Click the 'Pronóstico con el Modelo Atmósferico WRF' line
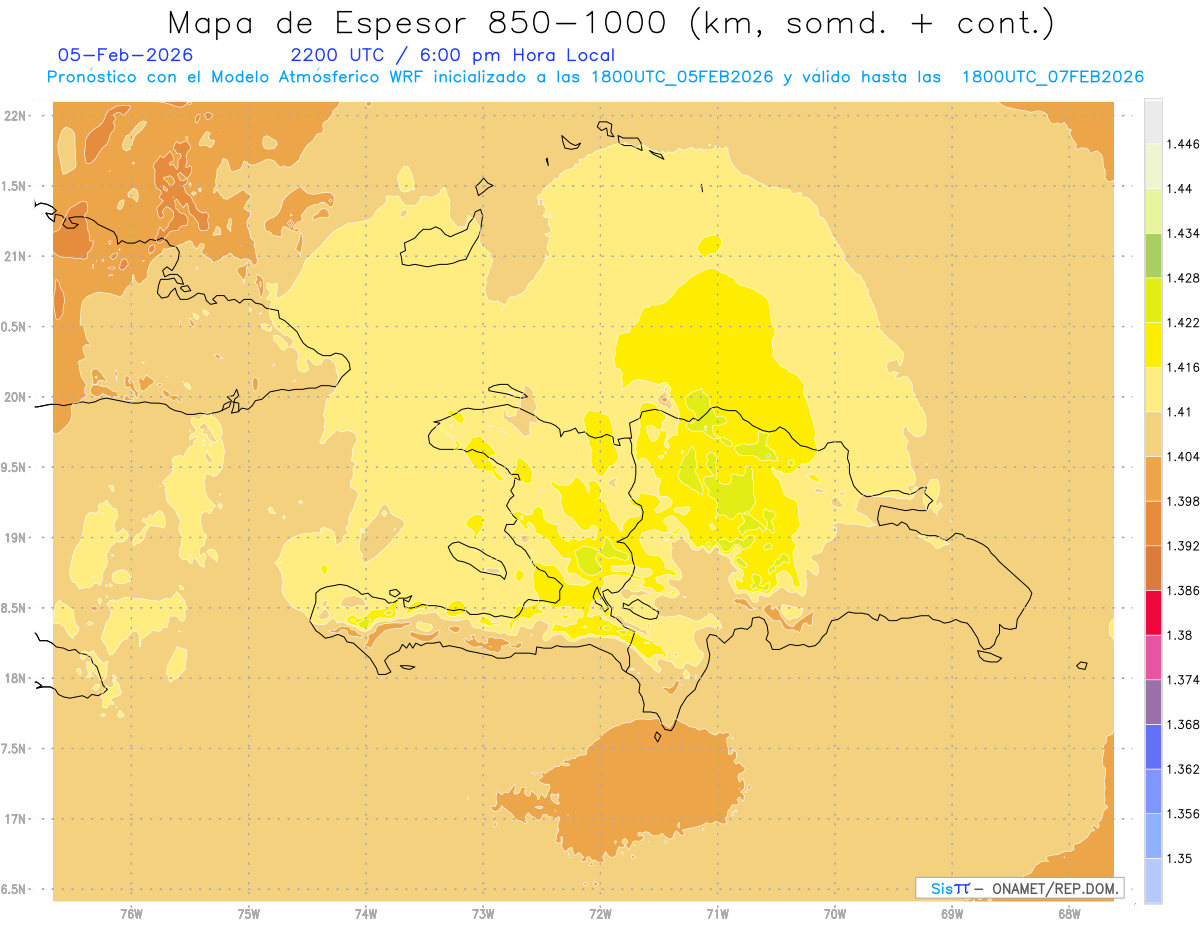Image resolution: width=1200 pixels, height=927 pixels. 595,77
